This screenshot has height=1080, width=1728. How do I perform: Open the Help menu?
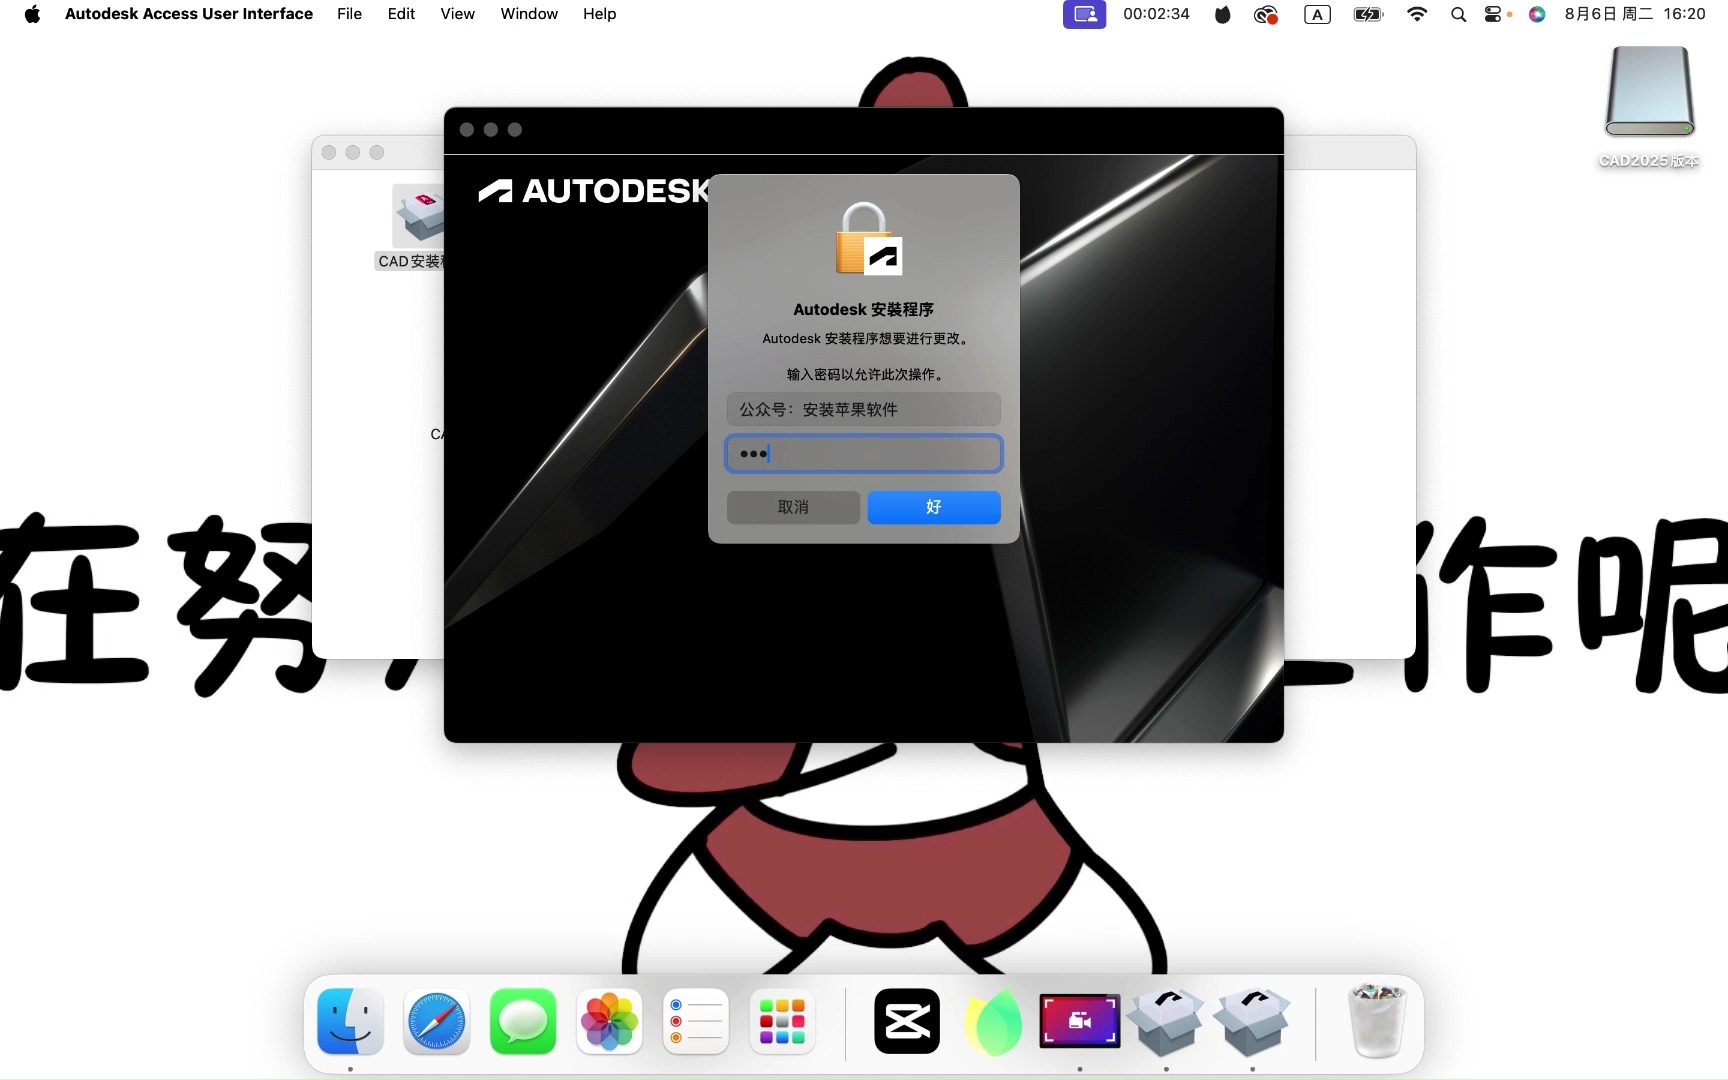[599, 14]
